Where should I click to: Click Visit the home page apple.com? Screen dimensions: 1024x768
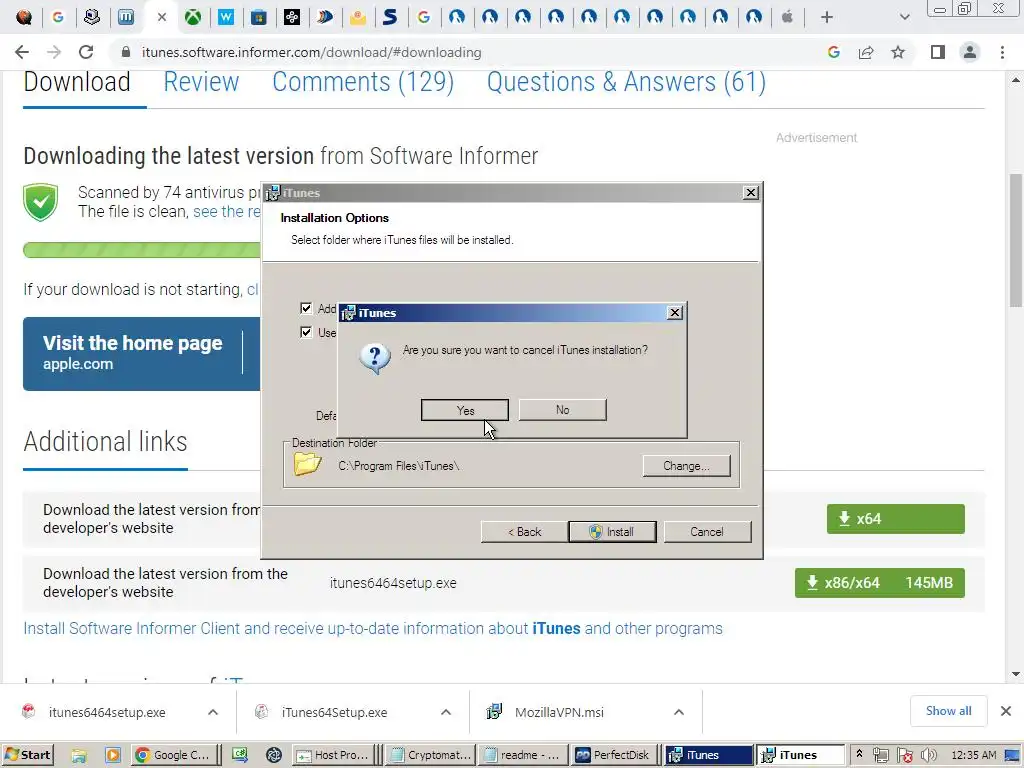(x=142, y=353)
